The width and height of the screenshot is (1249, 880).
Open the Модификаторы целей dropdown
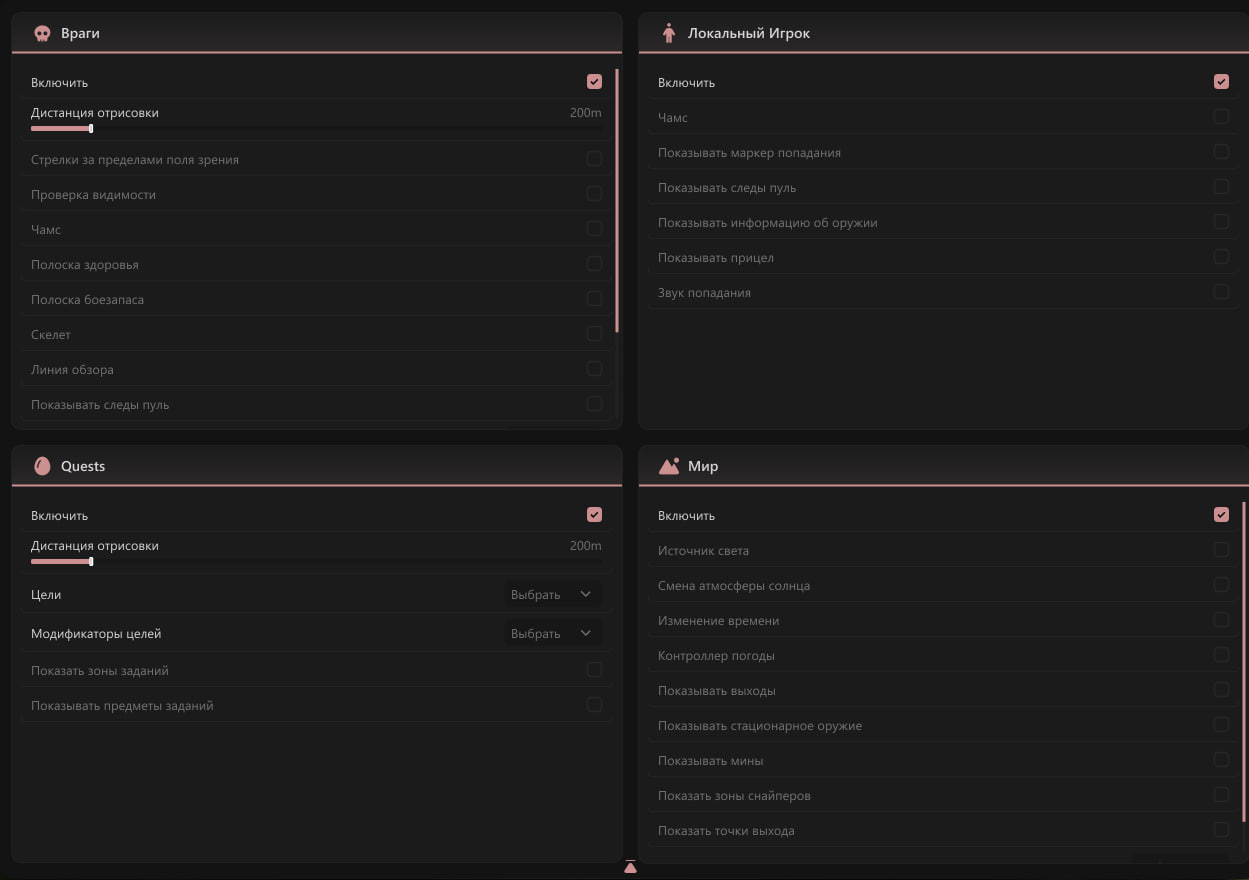(x=552, y=634)
